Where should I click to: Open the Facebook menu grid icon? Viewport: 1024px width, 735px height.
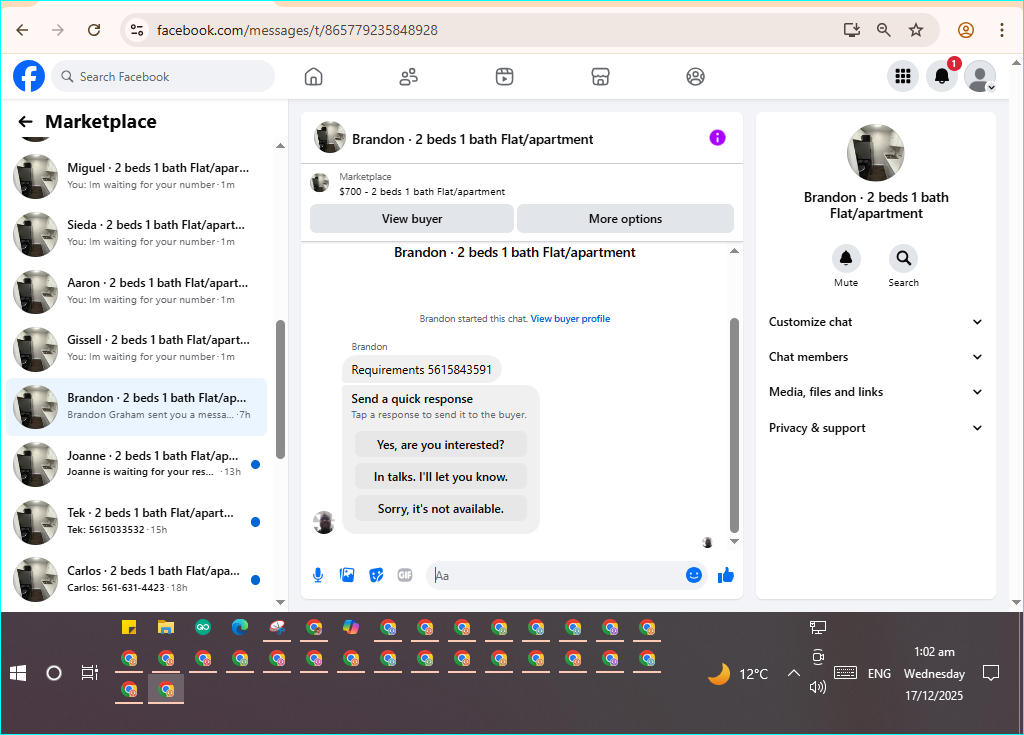pos(903,76)
